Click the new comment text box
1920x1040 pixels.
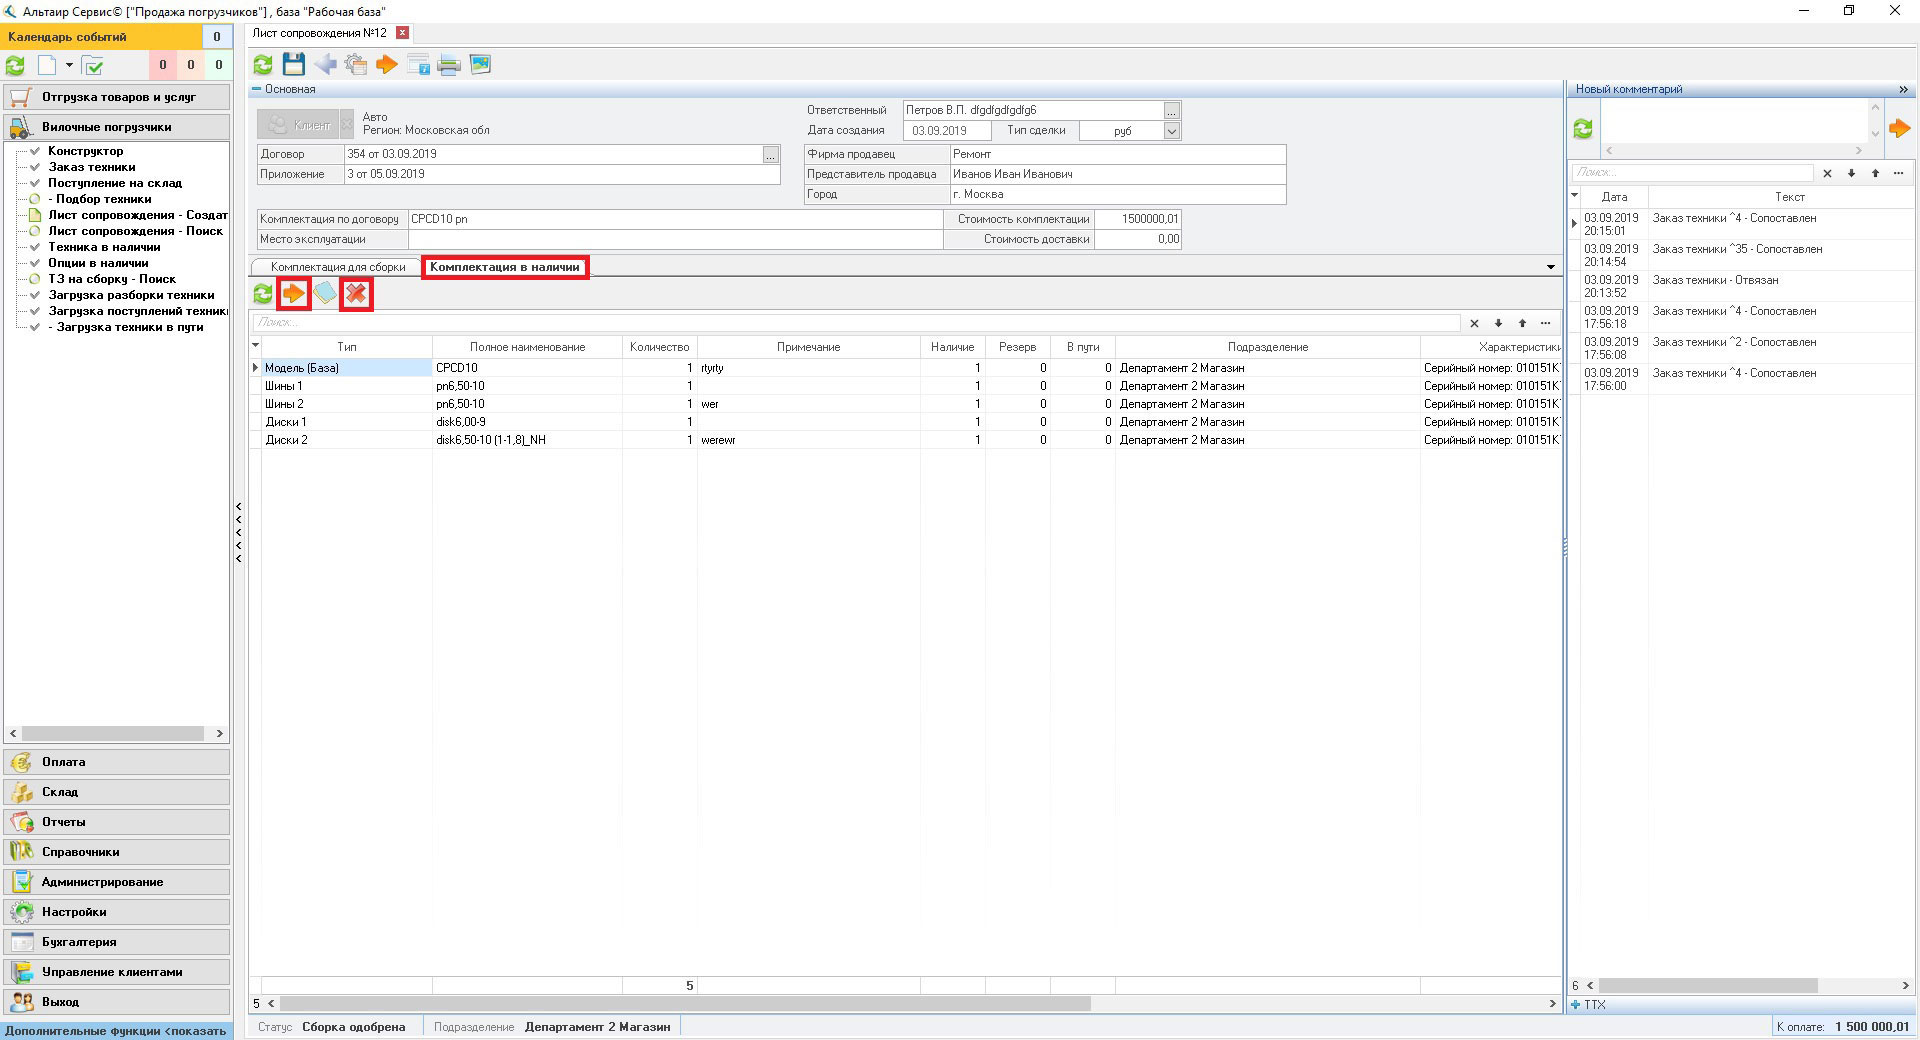[1733, 122]
